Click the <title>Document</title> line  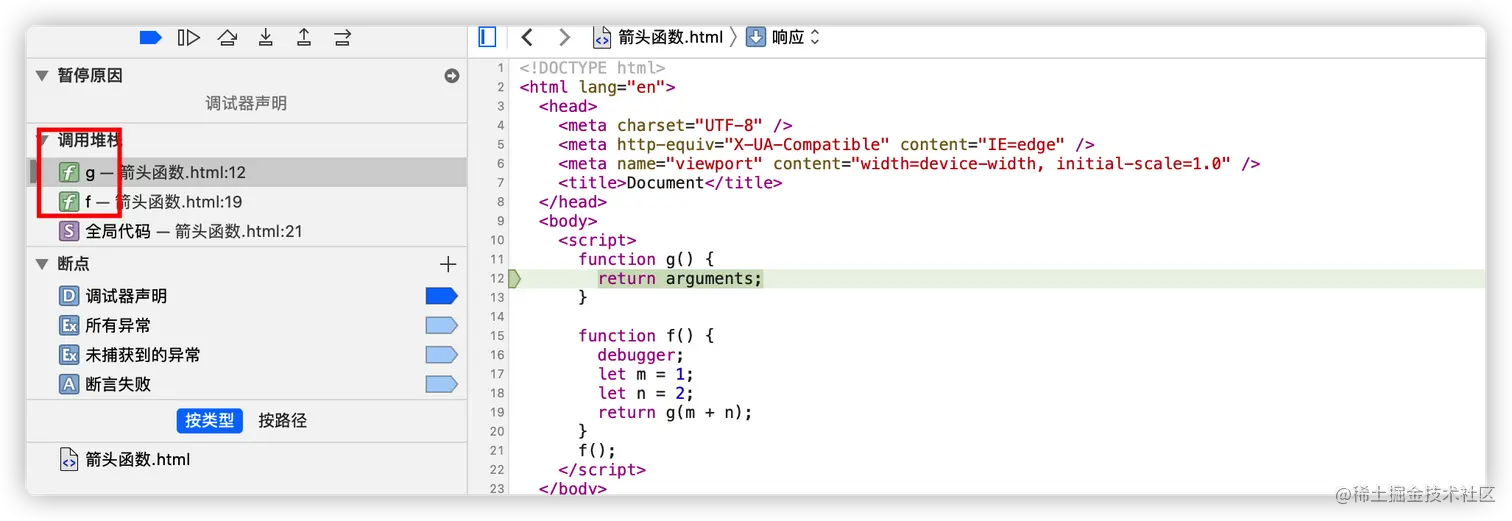tap(670, 183)
